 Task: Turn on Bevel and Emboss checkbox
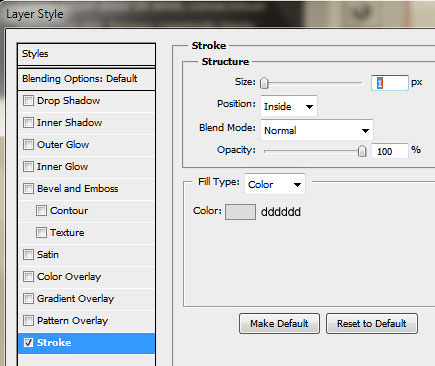[28, 189]
